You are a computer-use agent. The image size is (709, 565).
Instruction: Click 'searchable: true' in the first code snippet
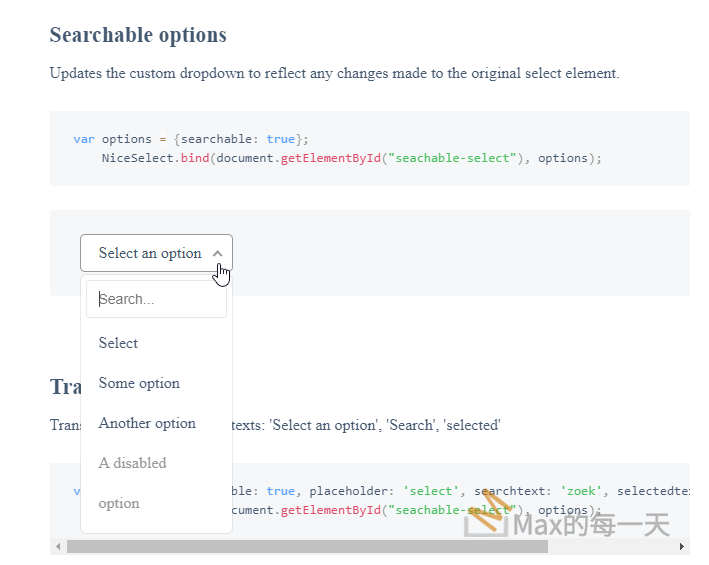pyautogui.click(x=238, y=139)
